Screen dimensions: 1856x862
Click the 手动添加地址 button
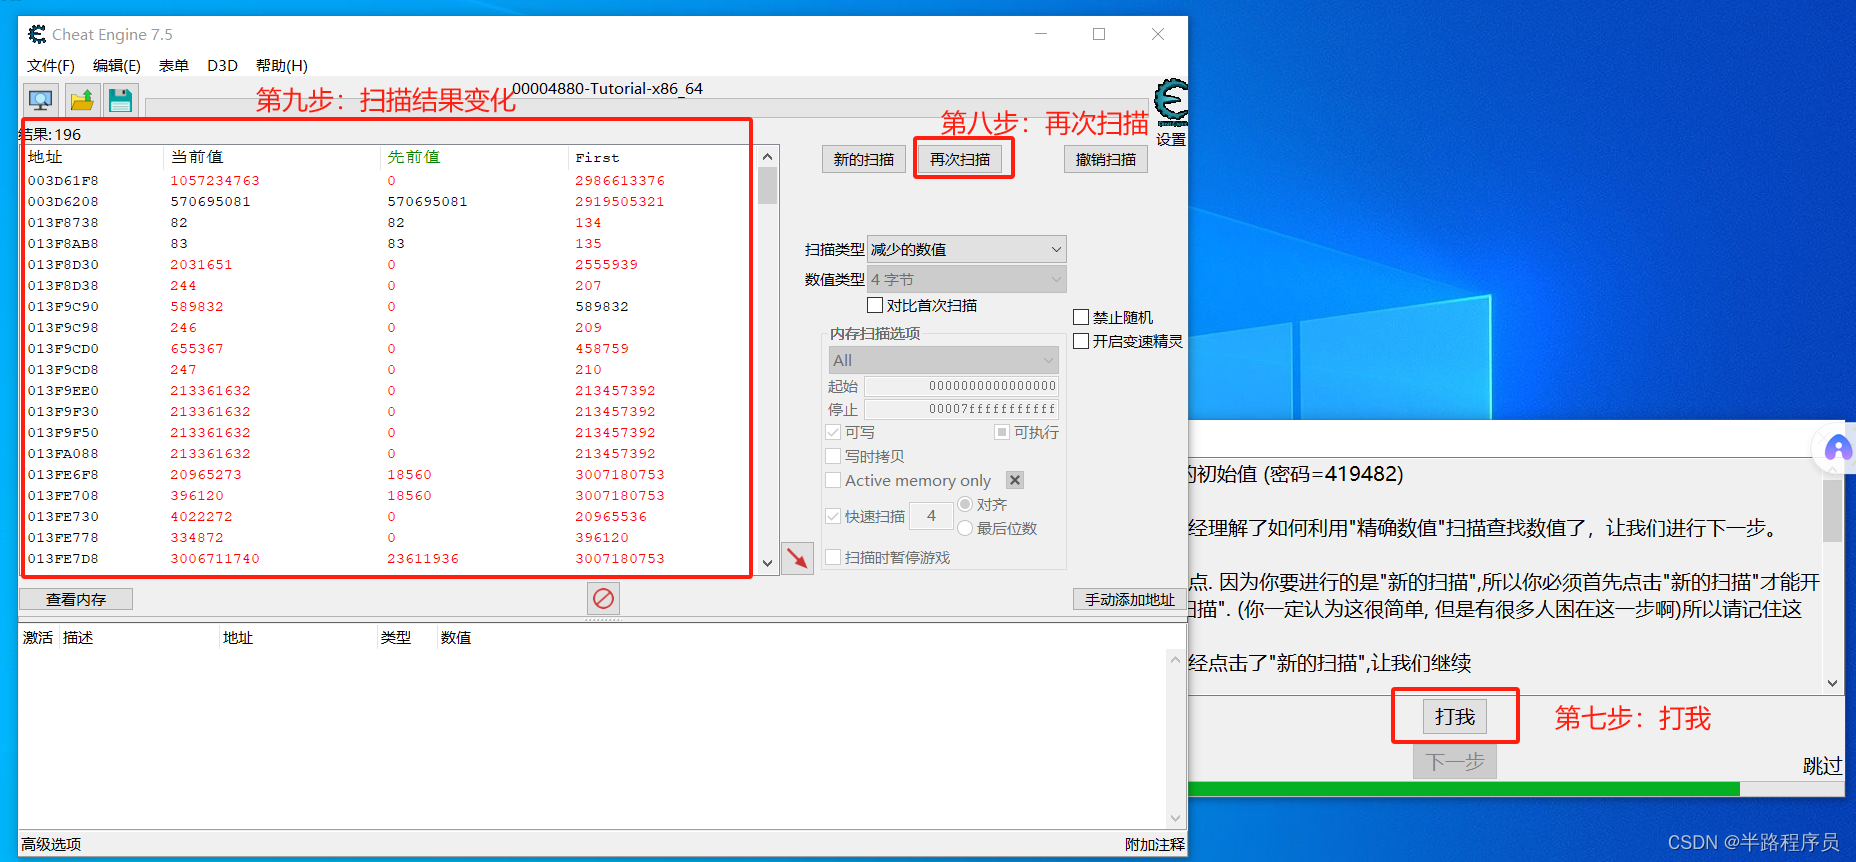pyautogui.click(x=1130, y=599)
